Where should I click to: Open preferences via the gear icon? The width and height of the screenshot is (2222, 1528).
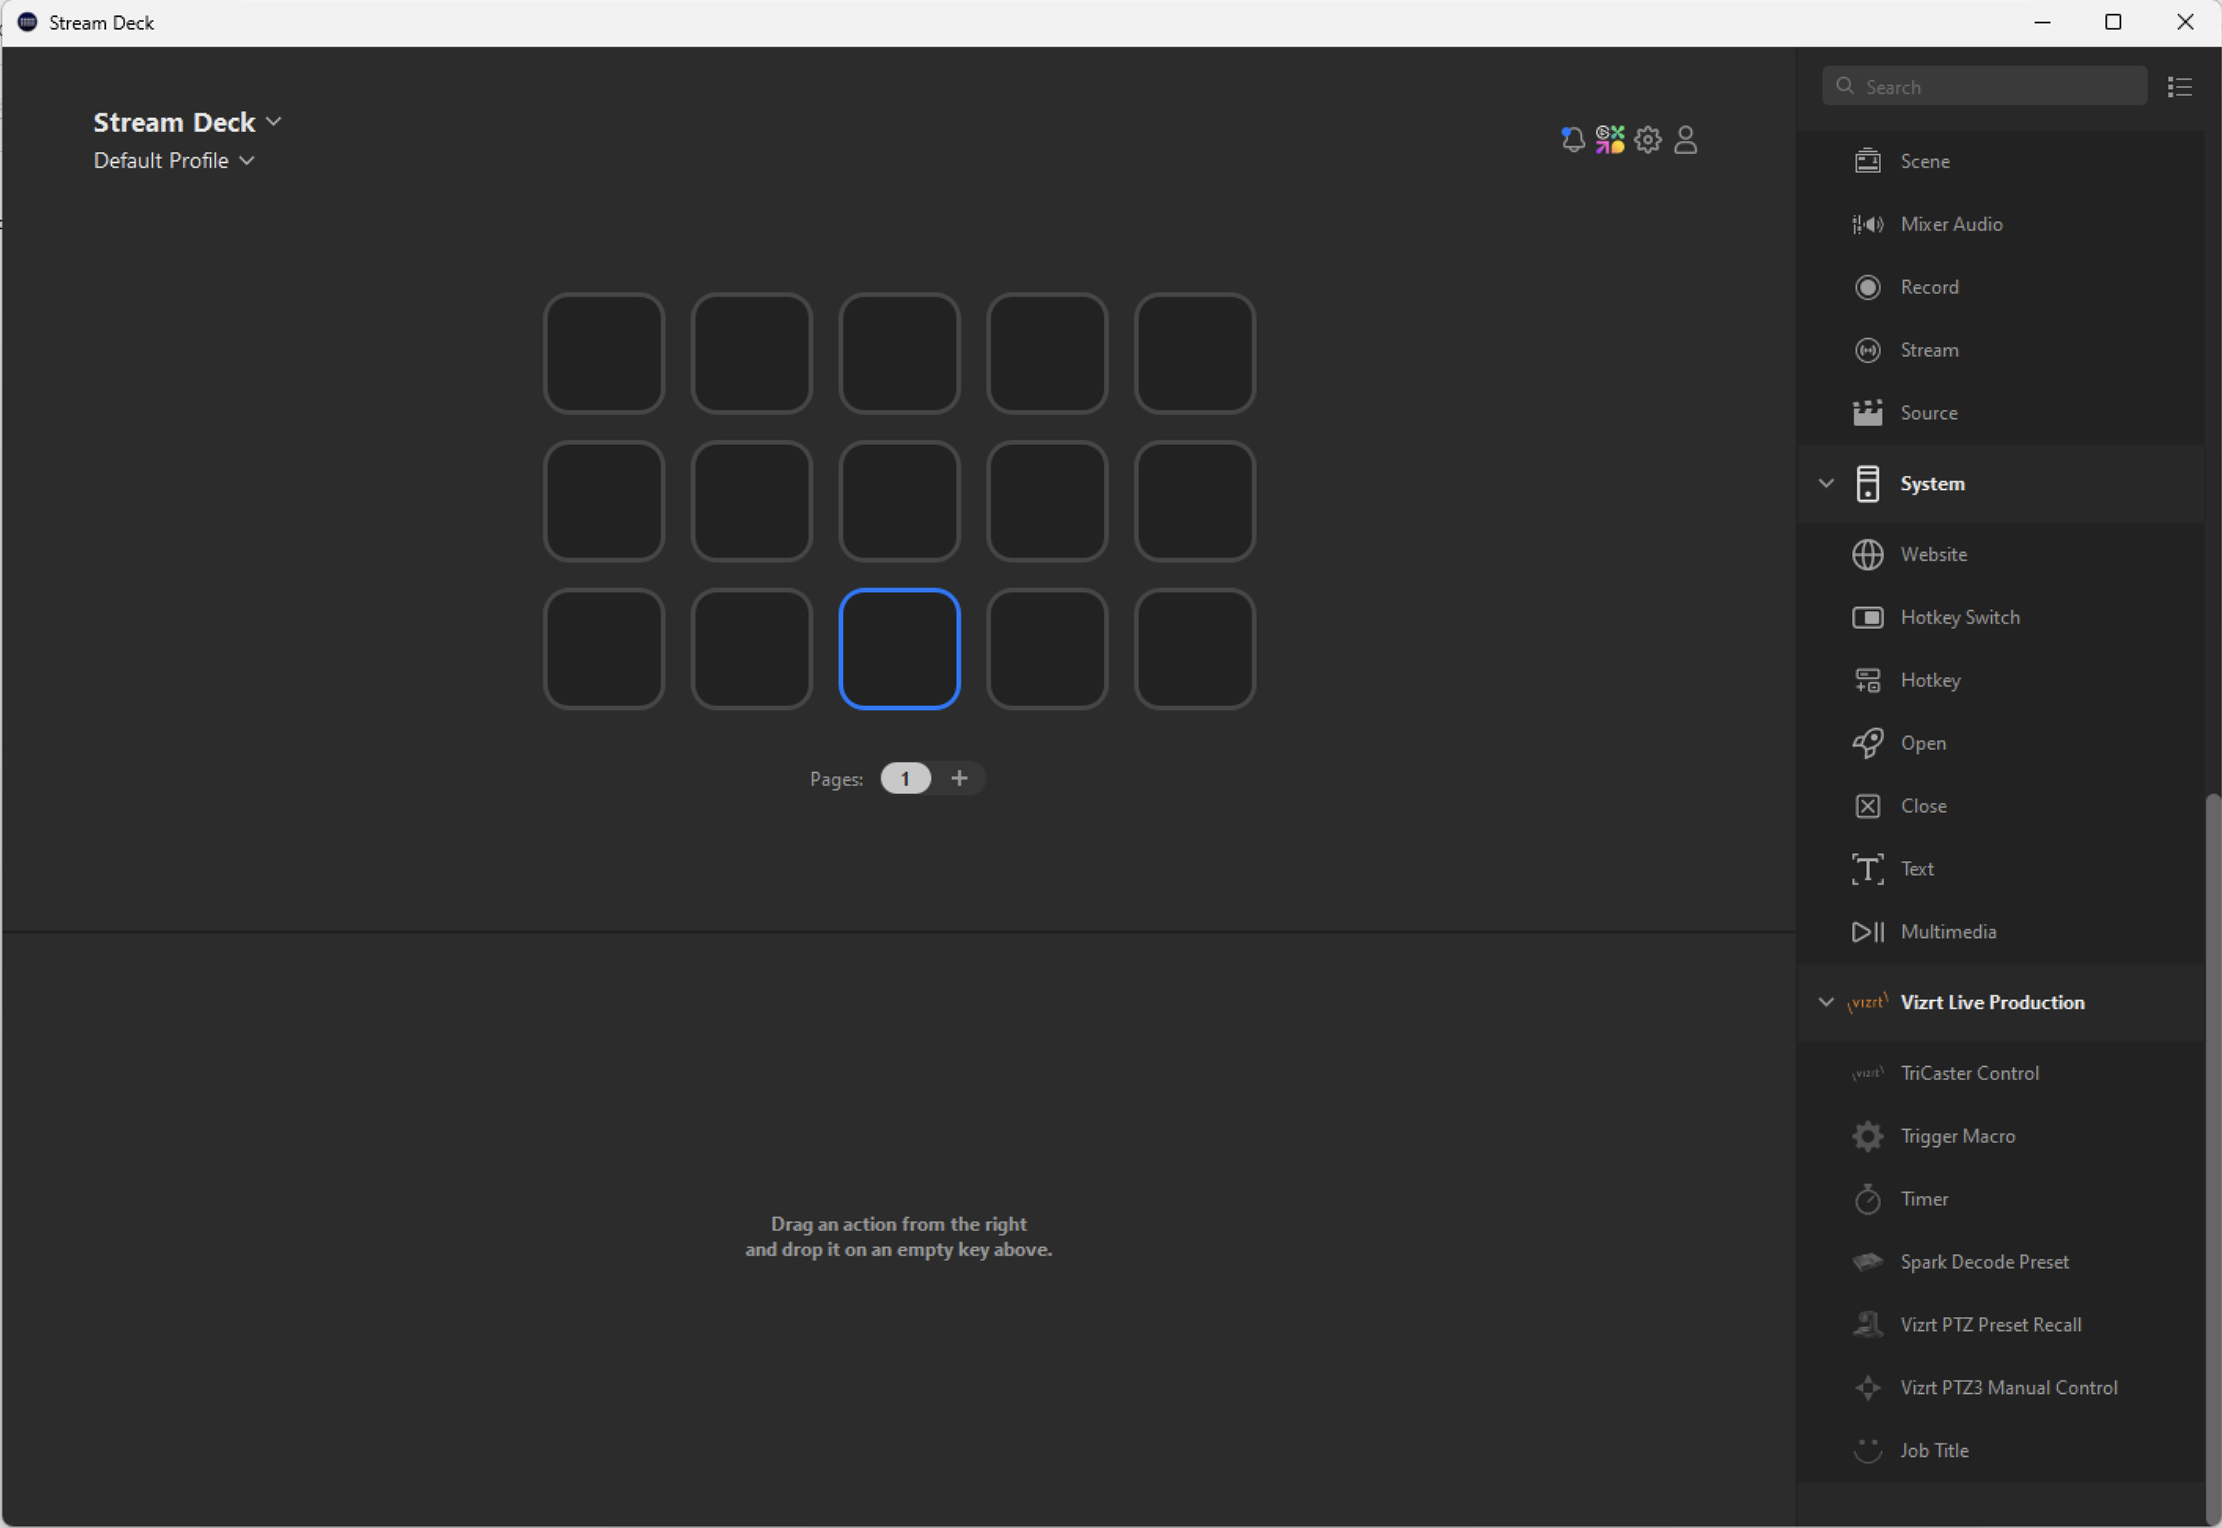click(x=1648, y=139)
